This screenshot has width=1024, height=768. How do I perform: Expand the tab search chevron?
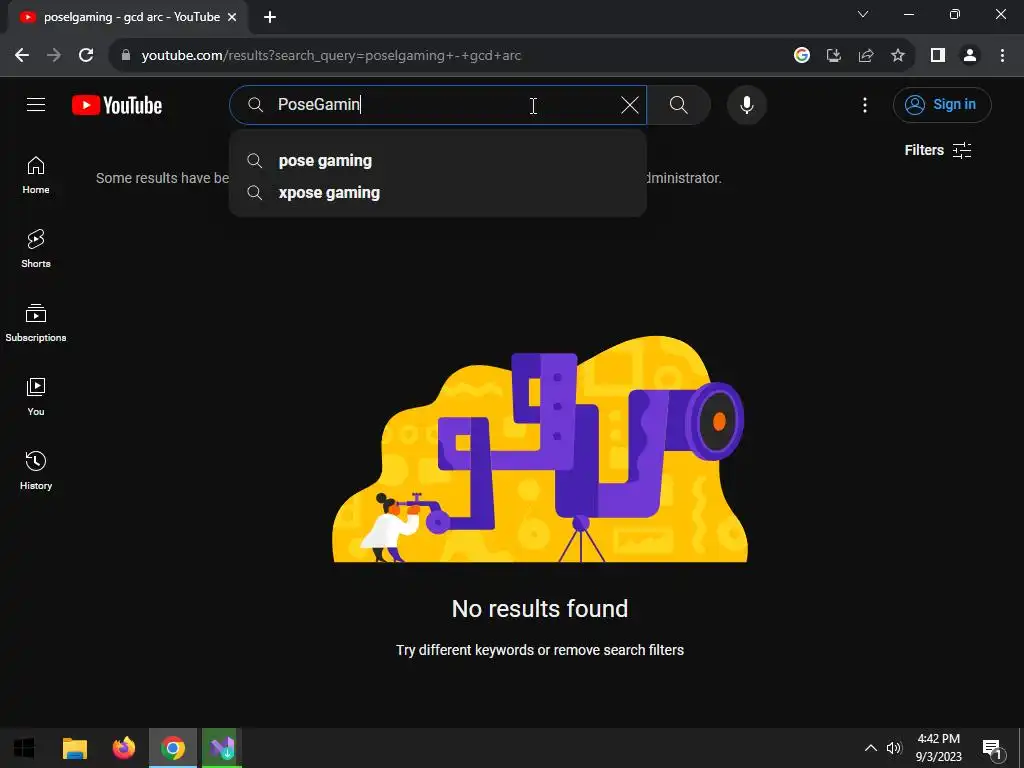[863, 14]
